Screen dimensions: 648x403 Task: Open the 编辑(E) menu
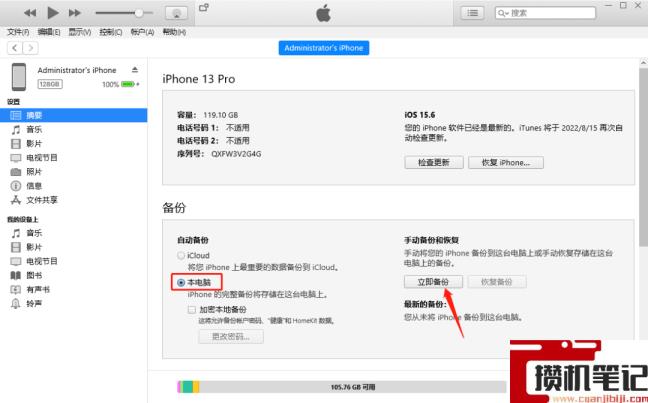[49, 32]
